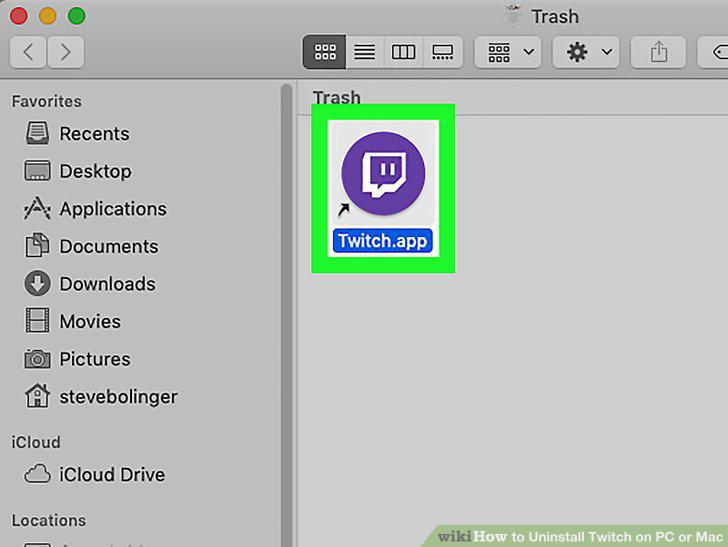This screenshot has width=728, height=547.
Task: Switch to gallery view
Action: (x=442, y=52)
